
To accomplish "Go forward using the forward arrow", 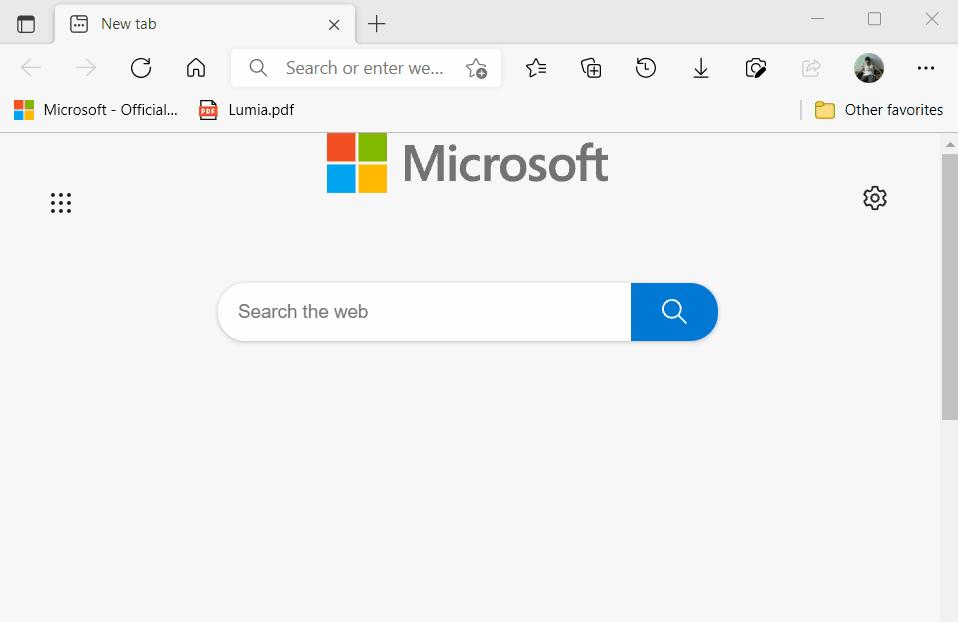I will 86,67.
